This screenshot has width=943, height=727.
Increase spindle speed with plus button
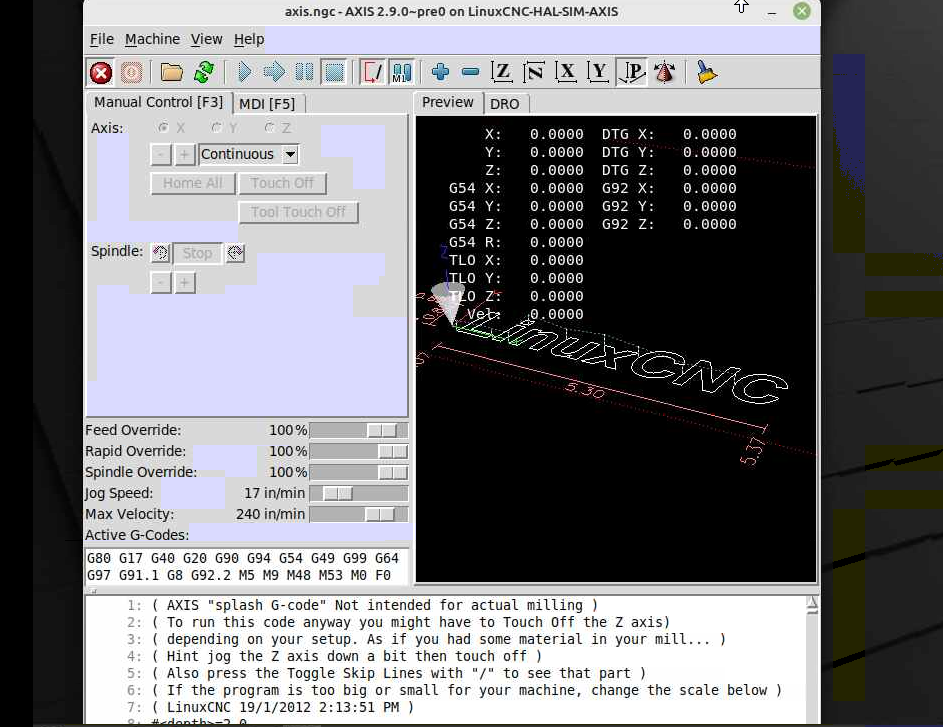point(185,283)
